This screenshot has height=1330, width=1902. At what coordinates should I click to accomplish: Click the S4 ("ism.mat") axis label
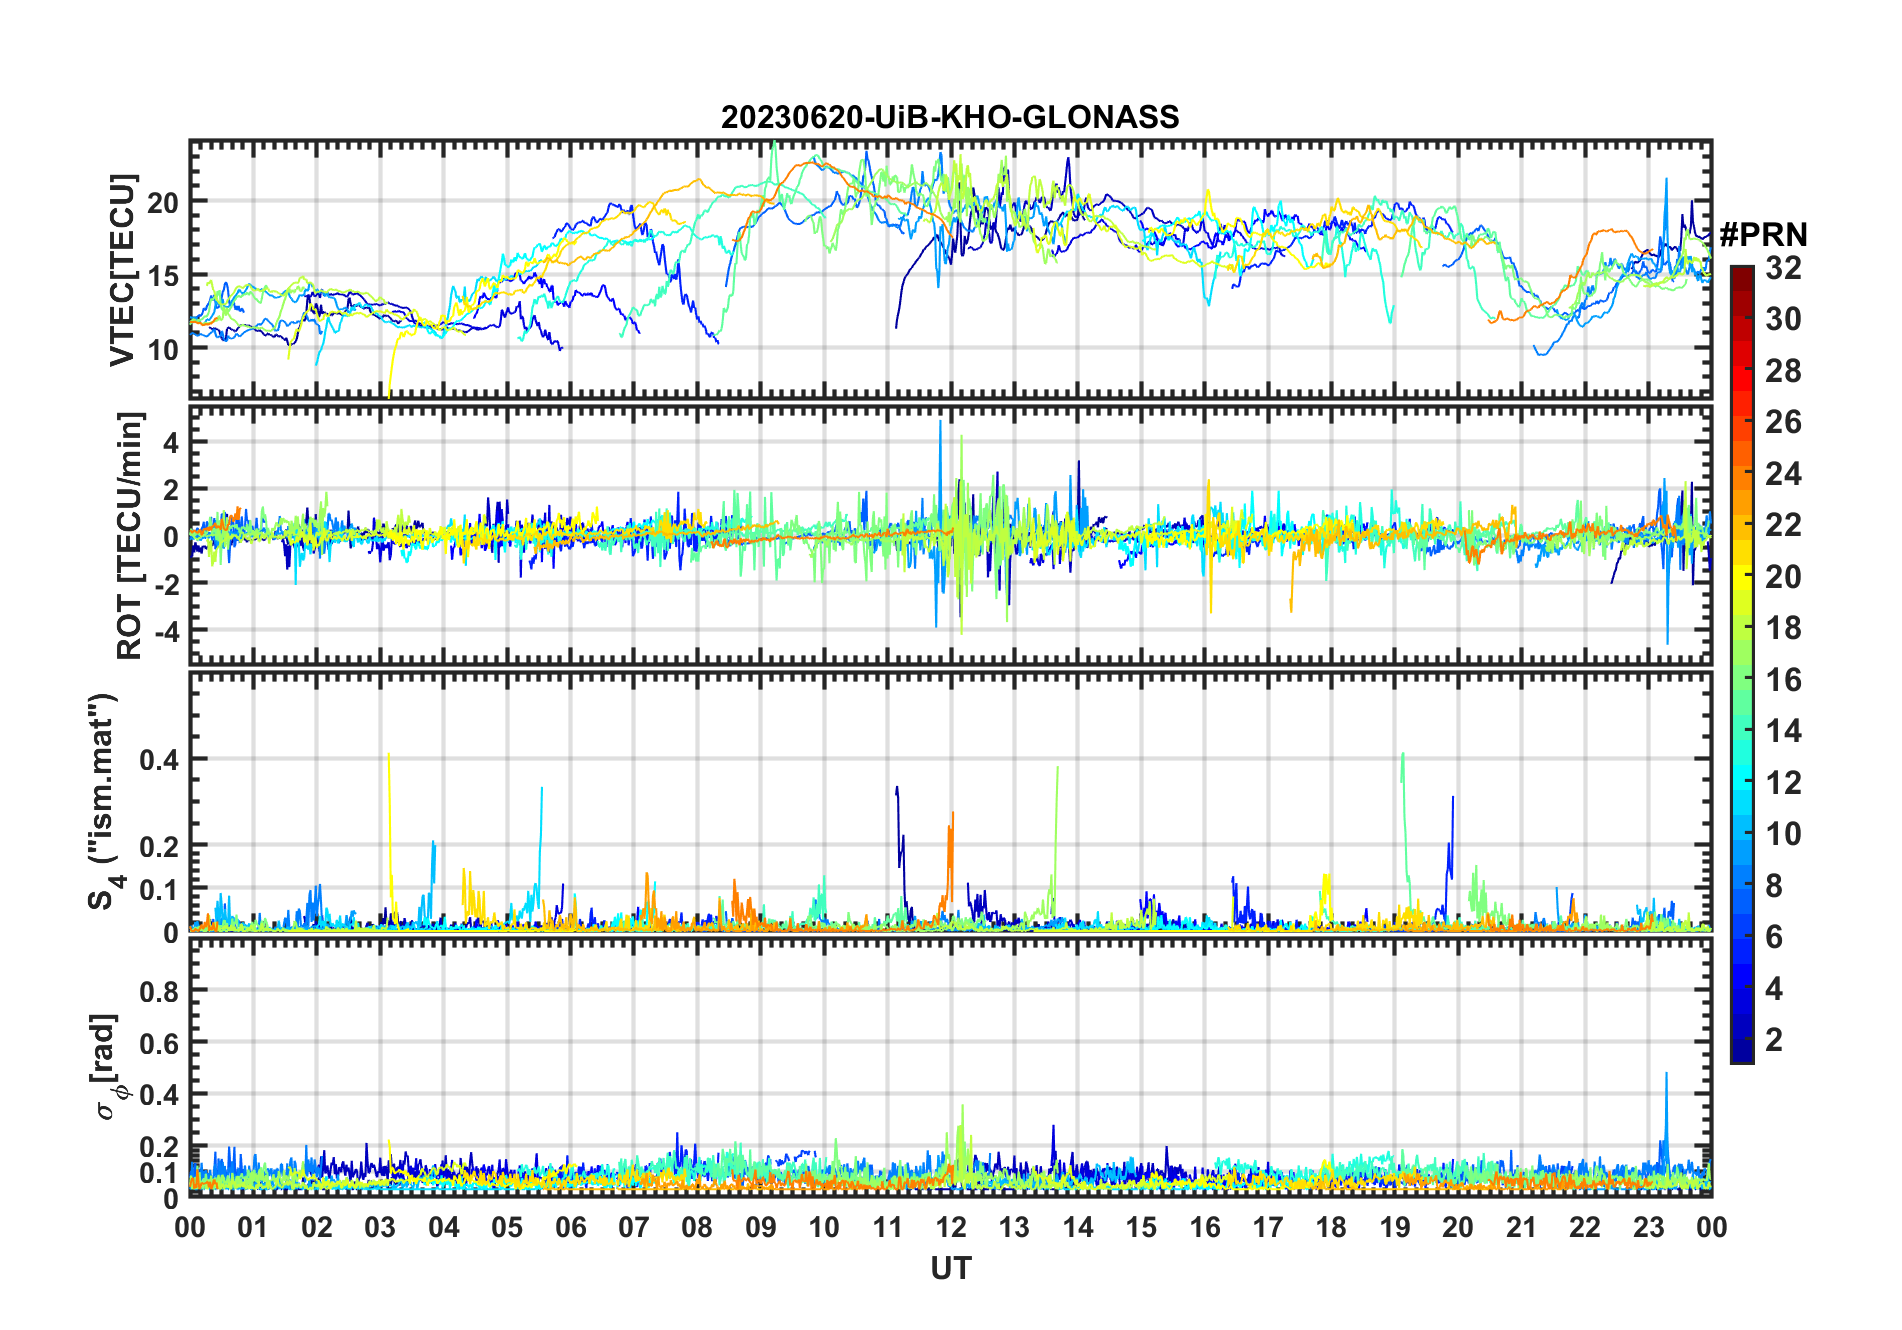coord(104,801)
